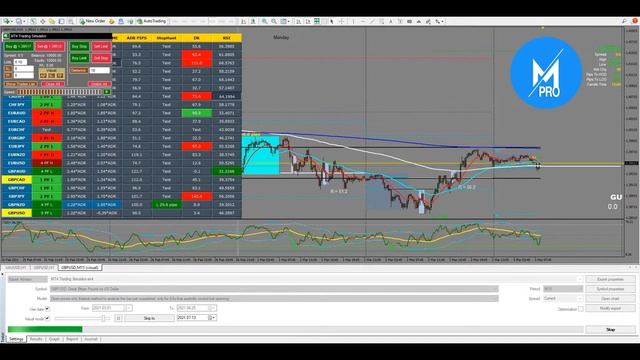Adjust the simulator Speed bar
The height and width of the screenshot is (360, 640).
(59, 92)
